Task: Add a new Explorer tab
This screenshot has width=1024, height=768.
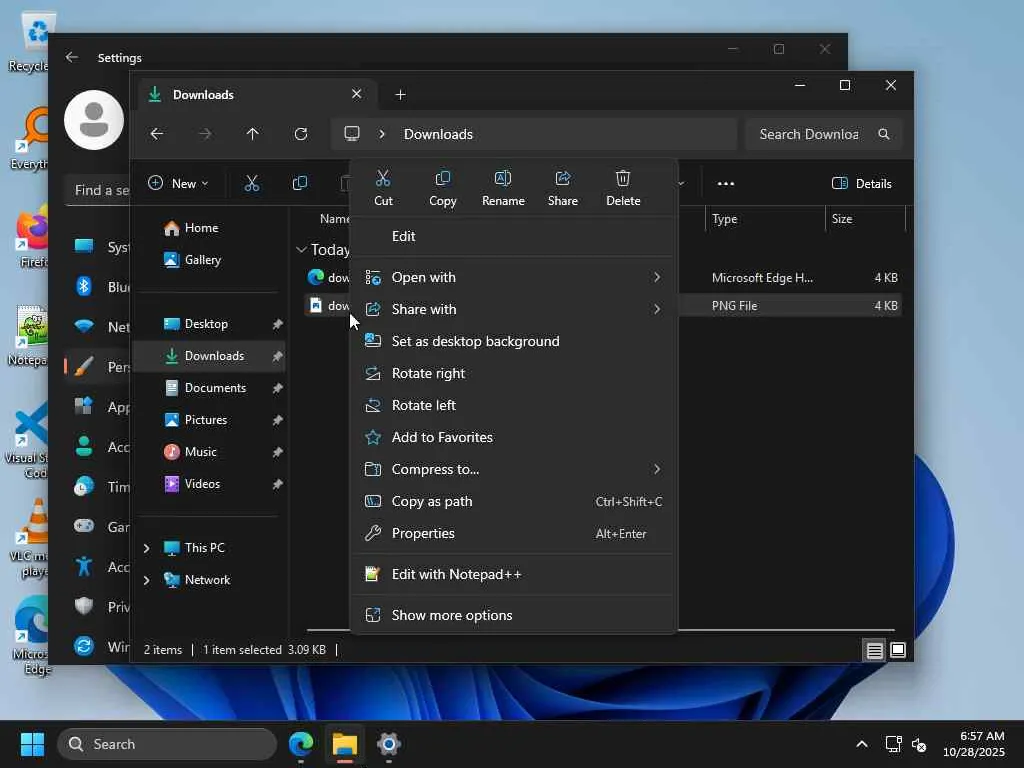Action: pyautogui.click(x=400, y=95)
